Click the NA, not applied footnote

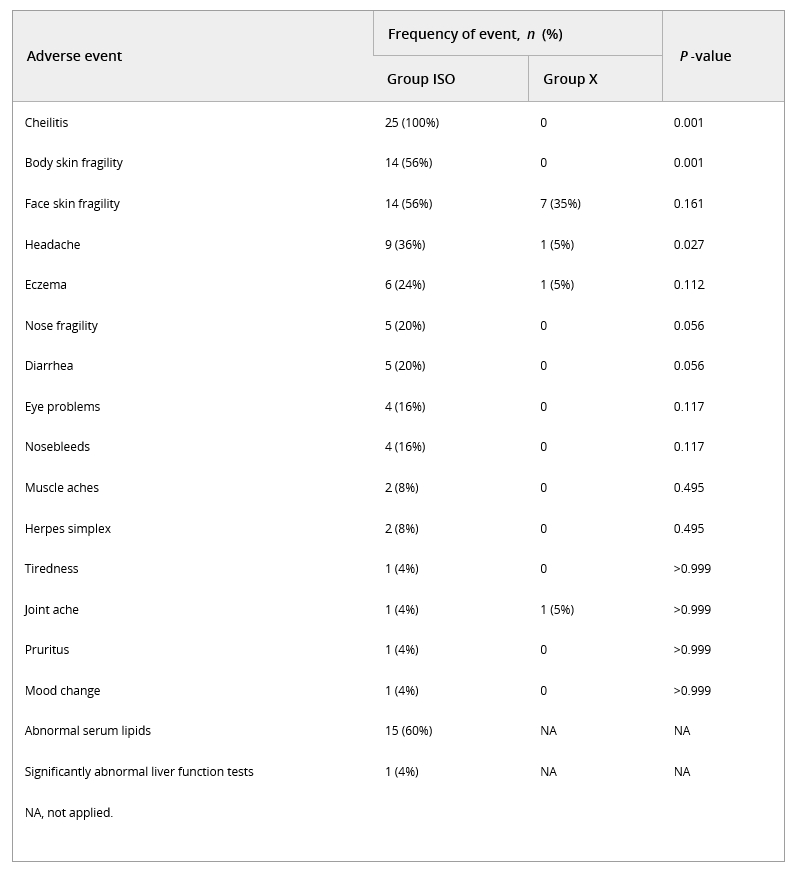(x=69, y=813)
